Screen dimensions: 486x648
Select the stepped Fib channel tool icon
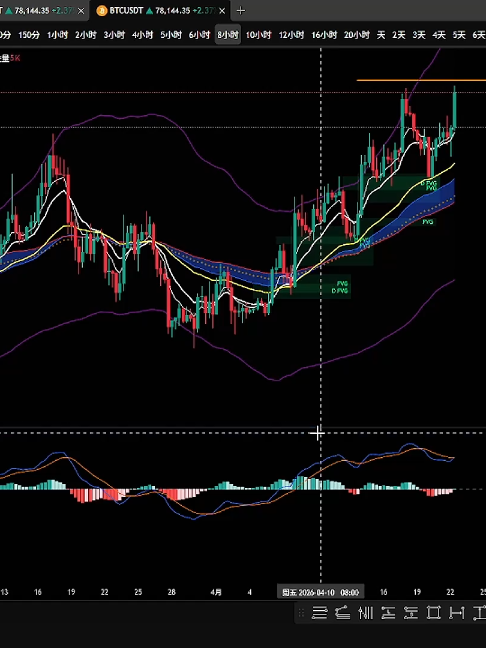tap(388, 612)
